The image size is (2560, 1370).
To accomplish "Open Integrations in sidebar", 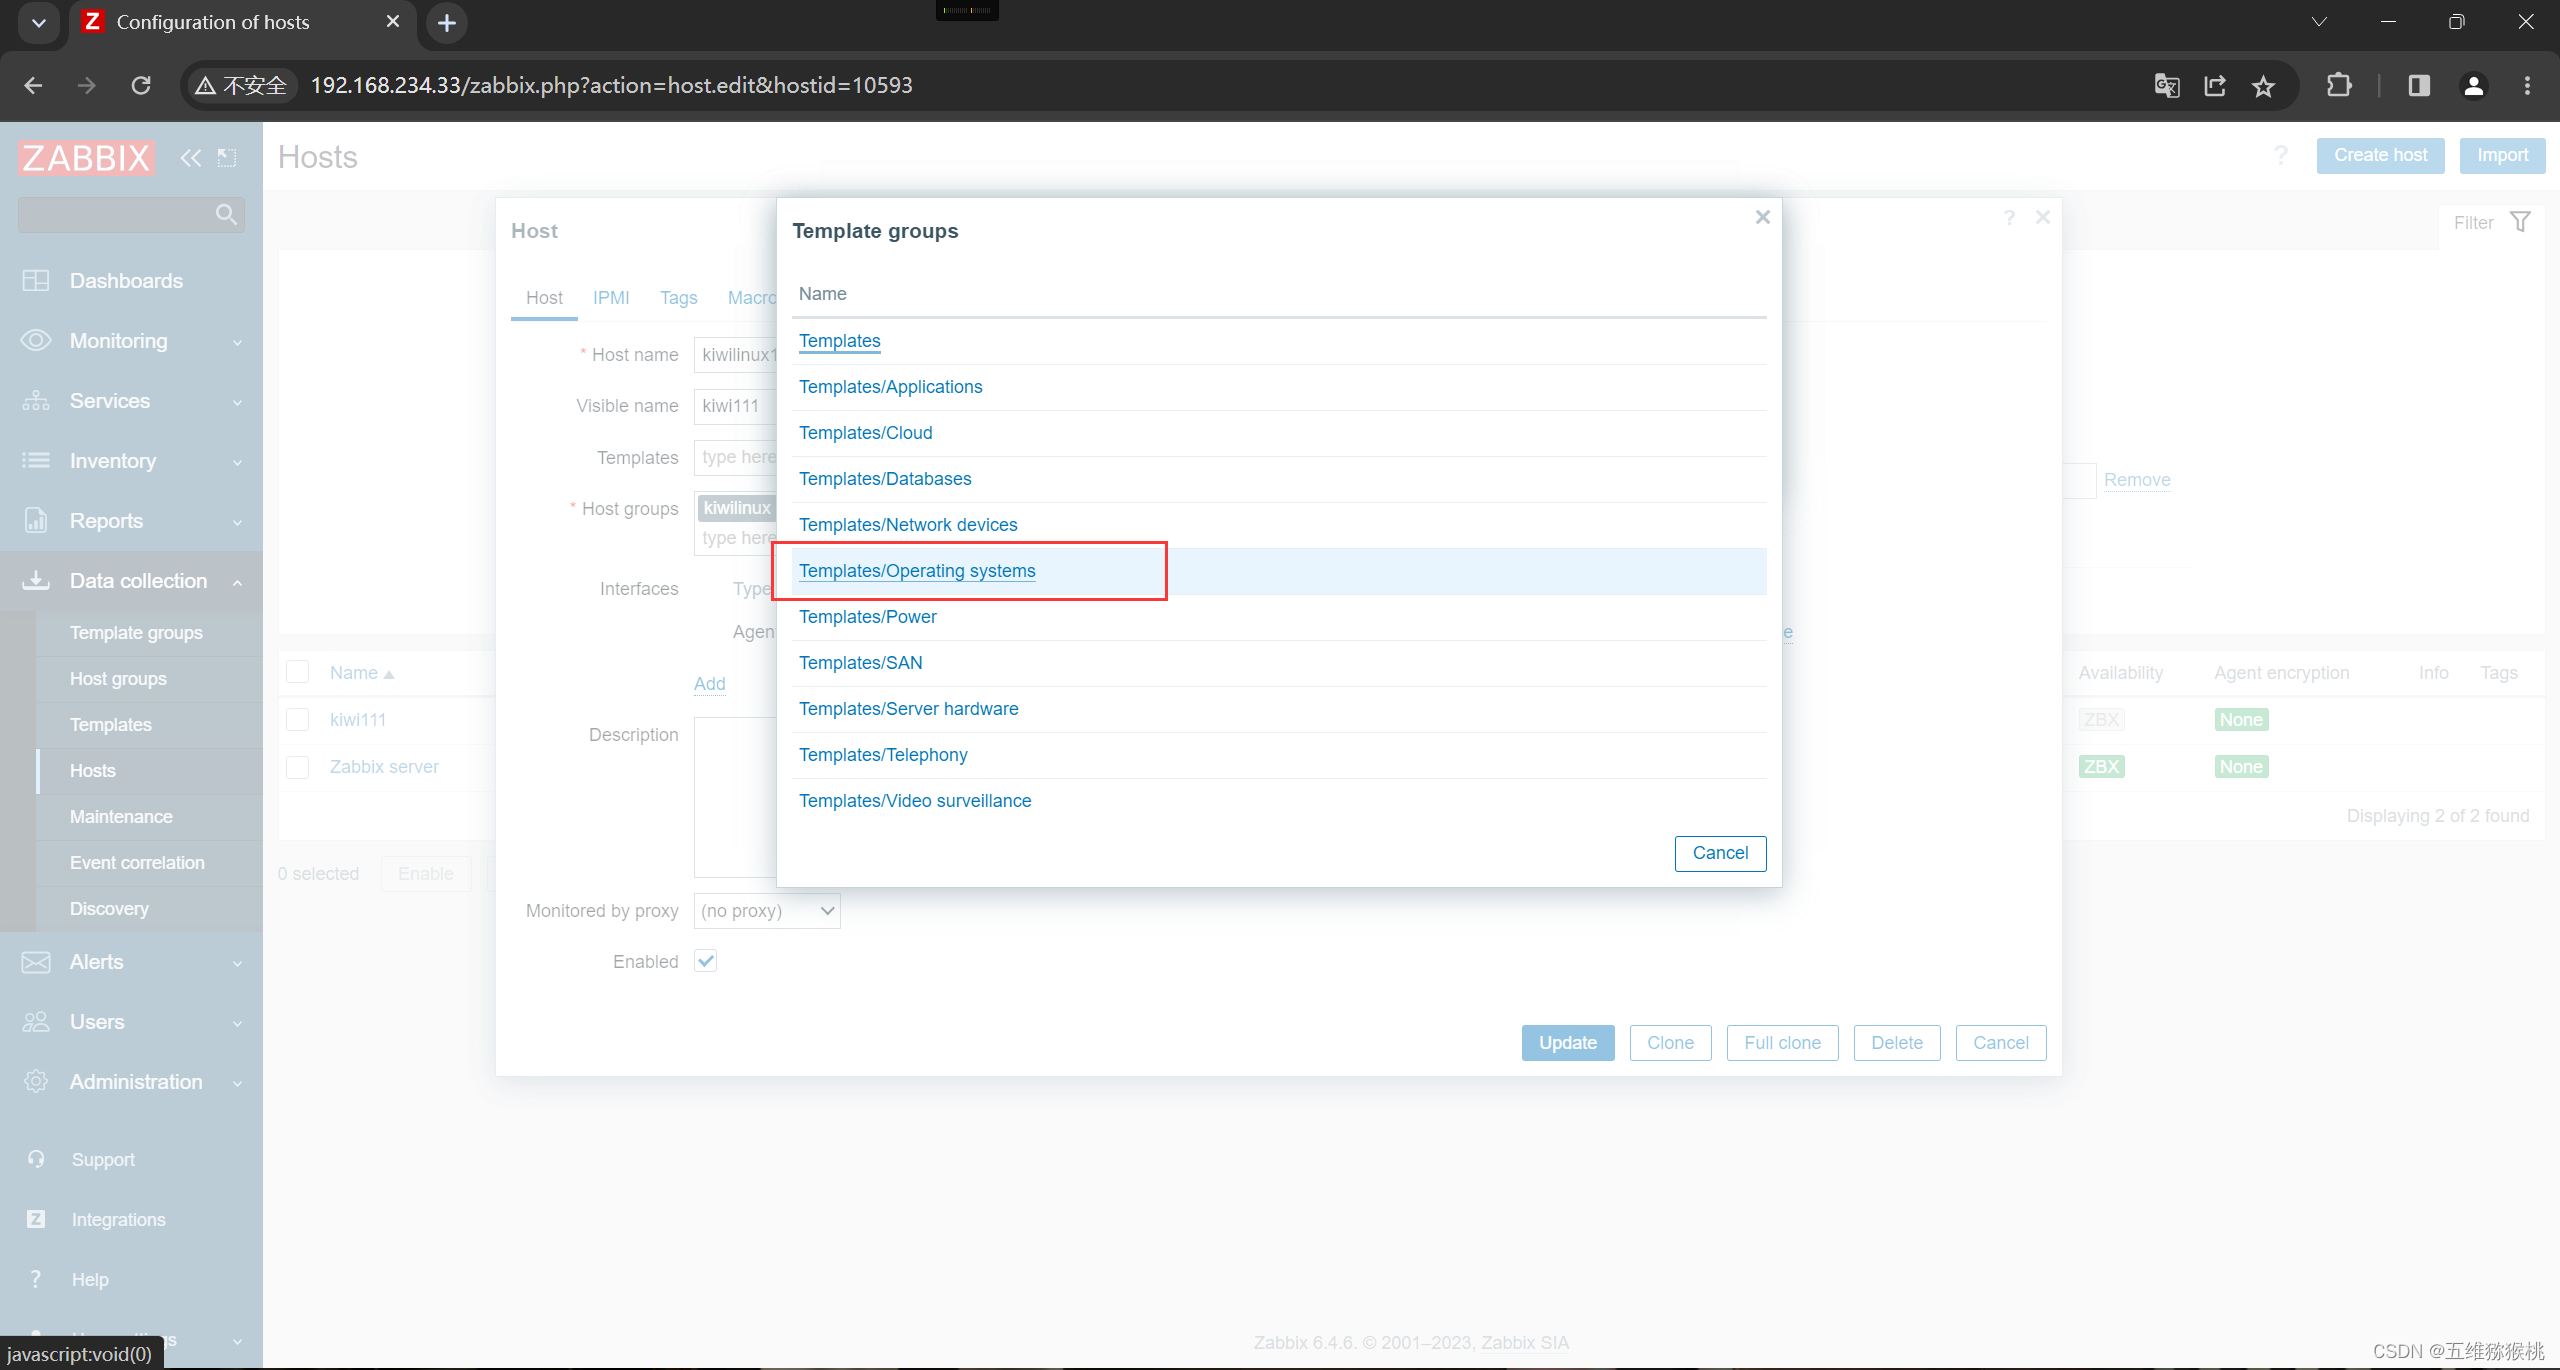I will click(118, 1220).
